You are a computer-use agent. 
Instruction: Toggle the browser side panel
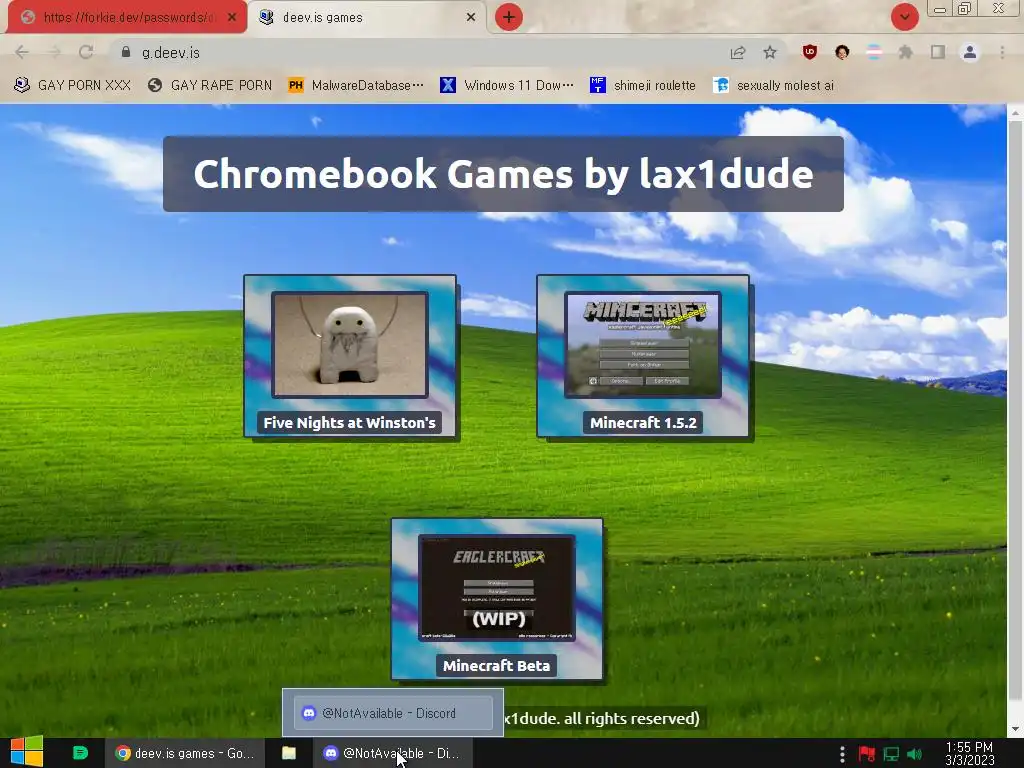click(938, 52)
